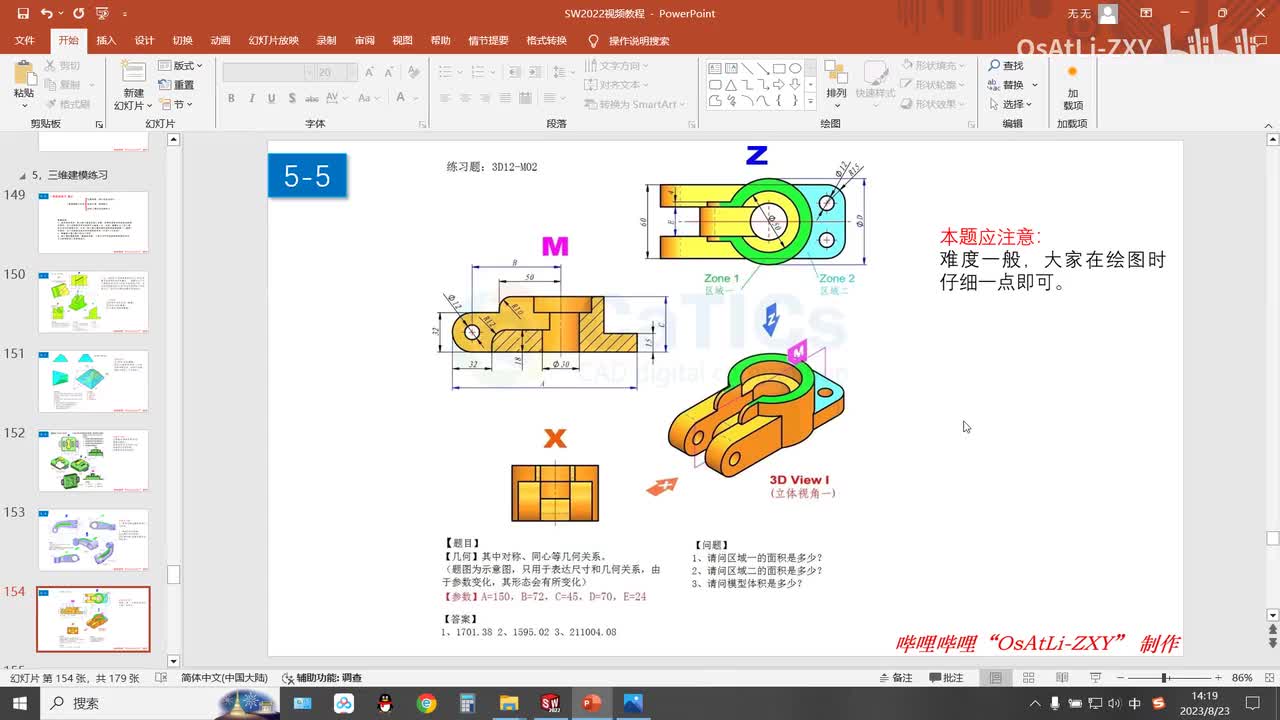
Task: Open File Explorer from Windows taskbar
Action: tap(509, 703)
